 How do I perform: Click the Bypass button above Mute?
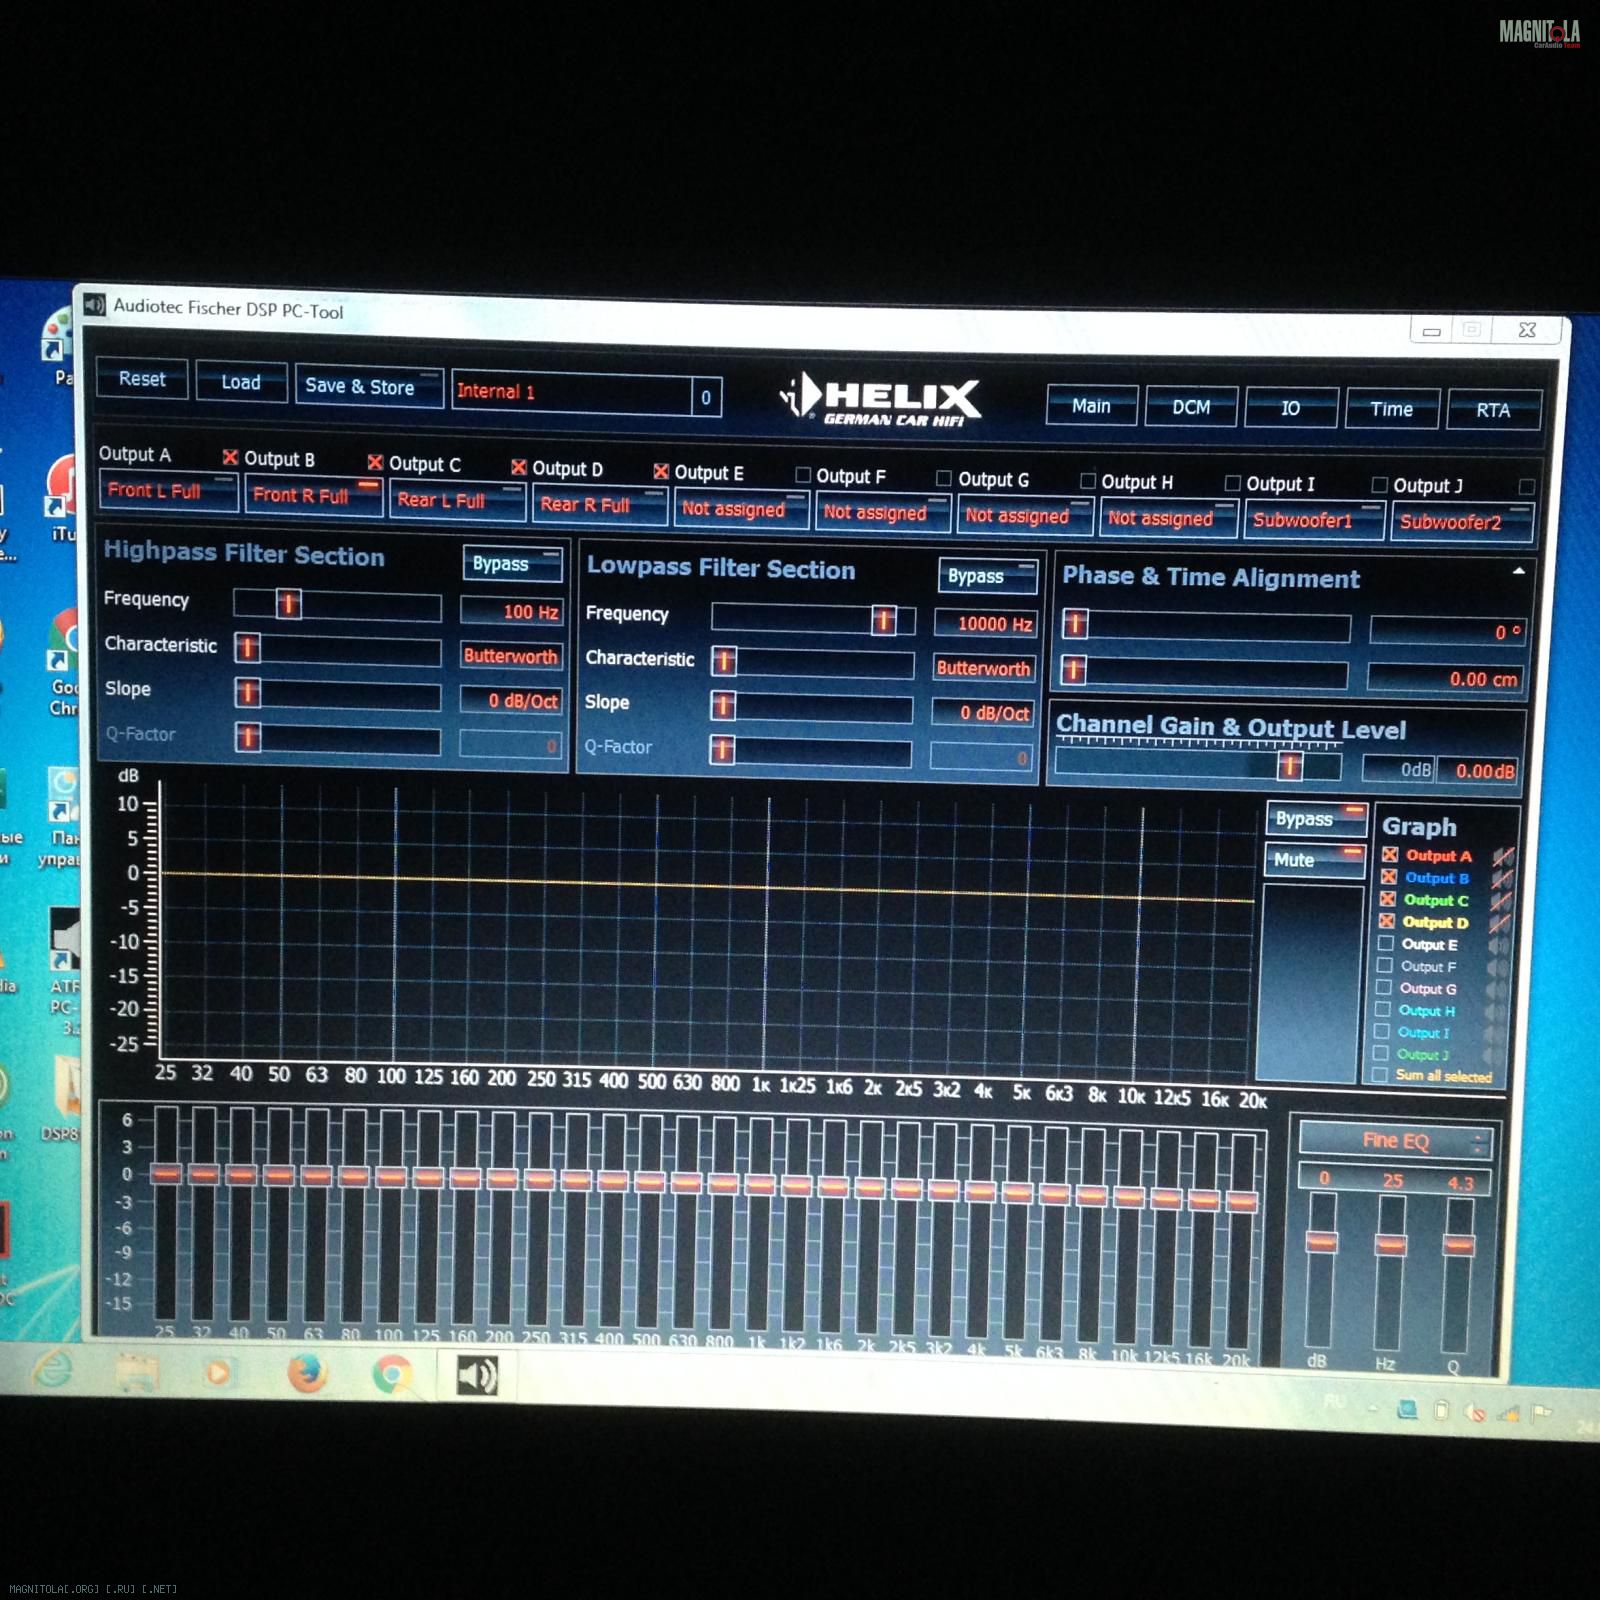tap(1316, 818)
